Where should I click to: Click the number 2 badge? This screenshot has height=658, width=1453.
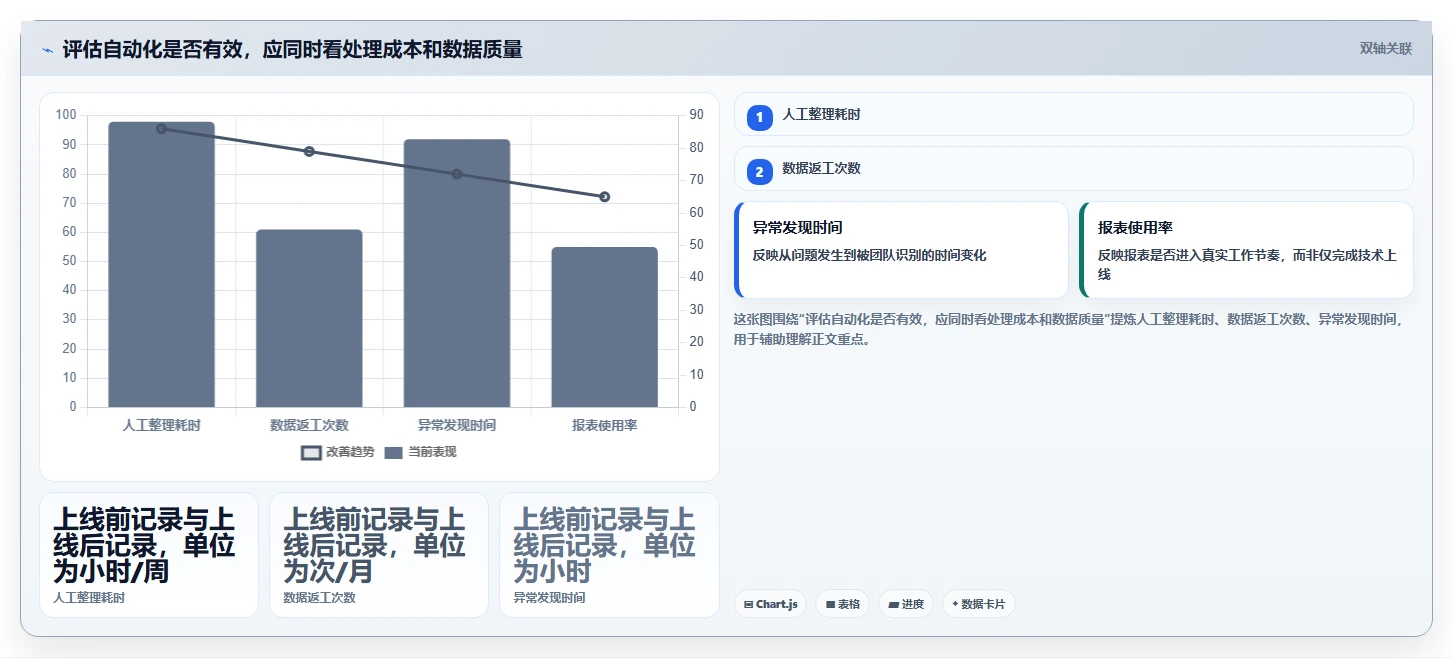point(760,172)
